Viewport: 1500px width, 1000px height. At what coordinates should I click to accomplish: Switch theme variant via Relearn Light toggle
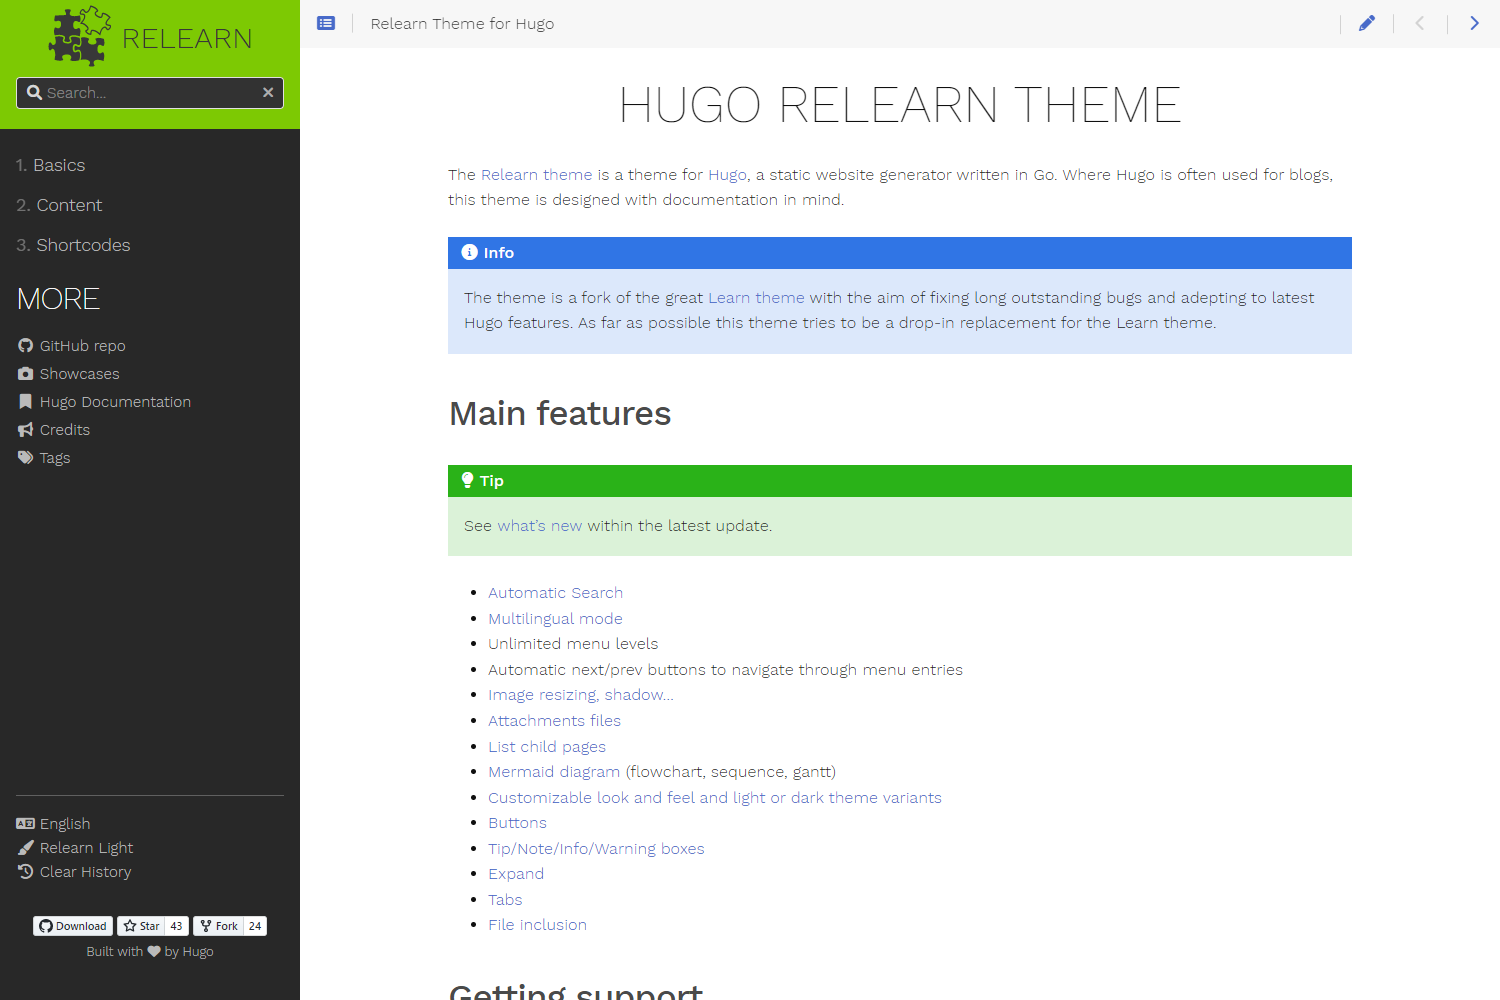click(x=86, y=847)
